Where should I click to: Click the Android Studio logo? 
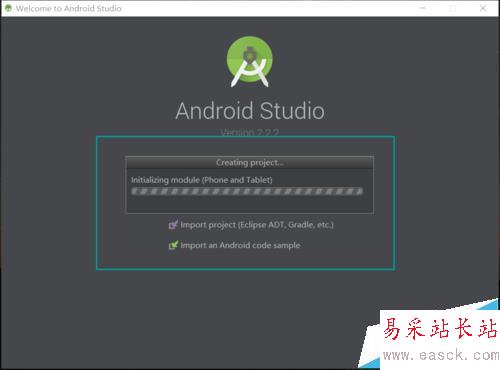pos(250,62)
